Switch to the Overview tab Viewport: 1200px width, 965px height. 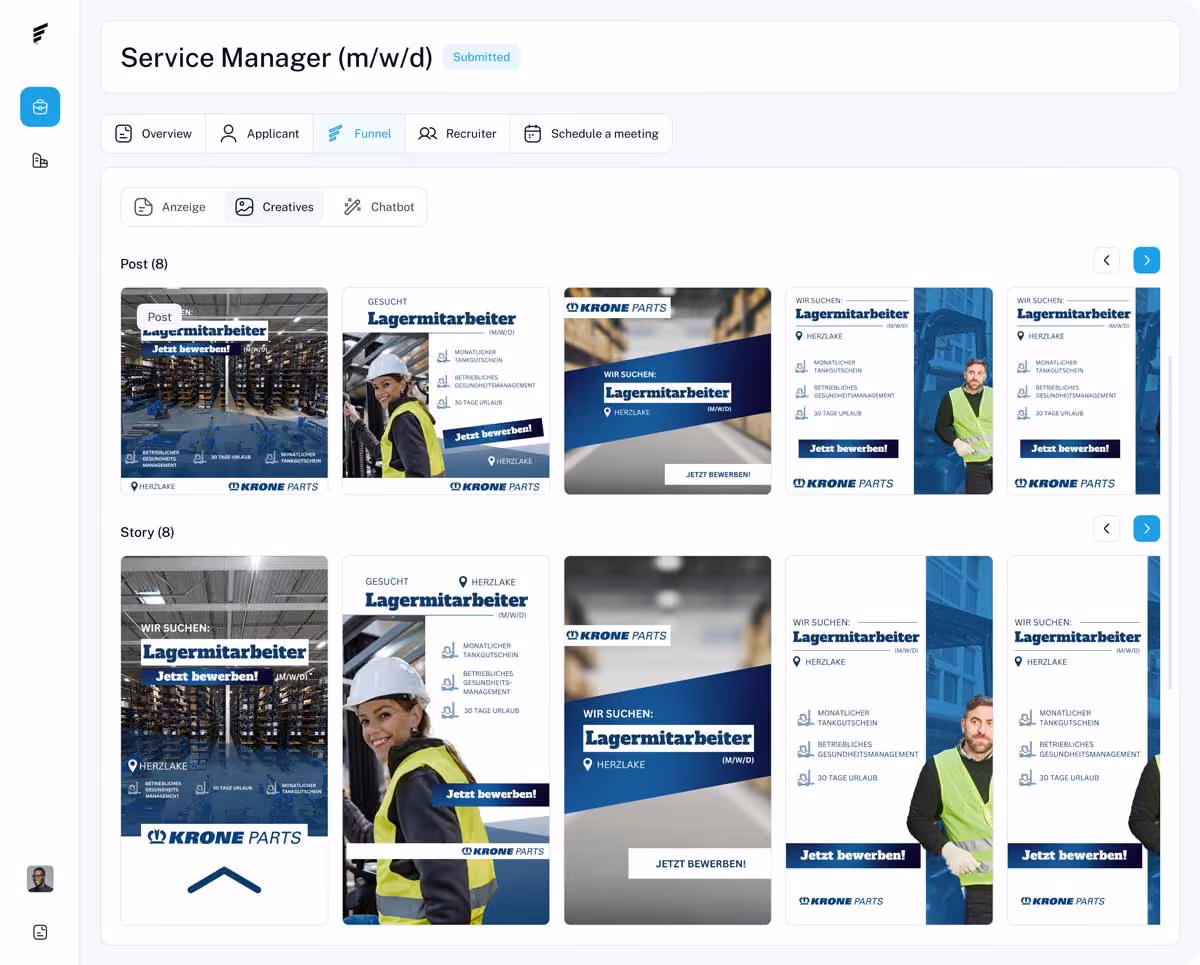pos(153,133)
